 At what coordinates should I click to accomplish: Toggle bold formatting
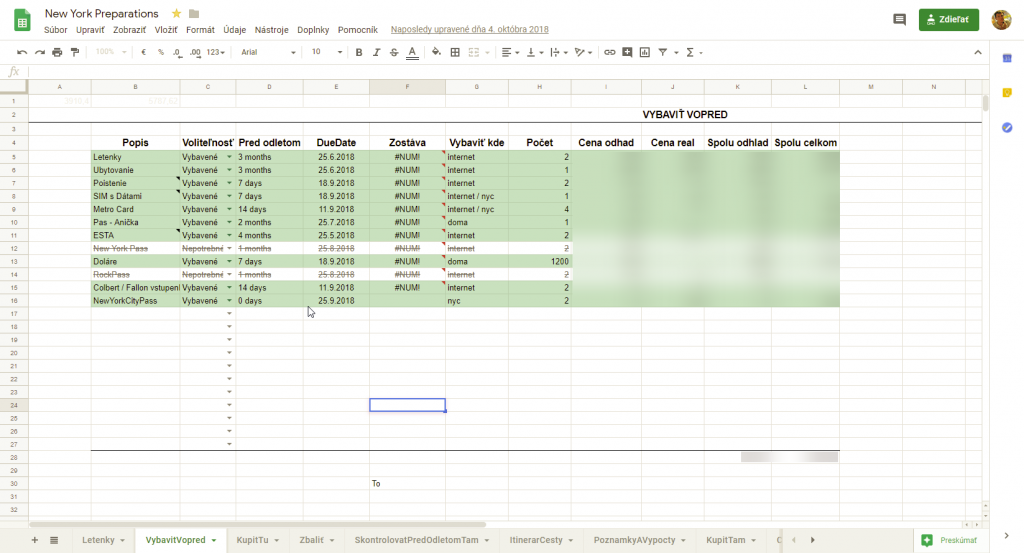click(359, 52)
